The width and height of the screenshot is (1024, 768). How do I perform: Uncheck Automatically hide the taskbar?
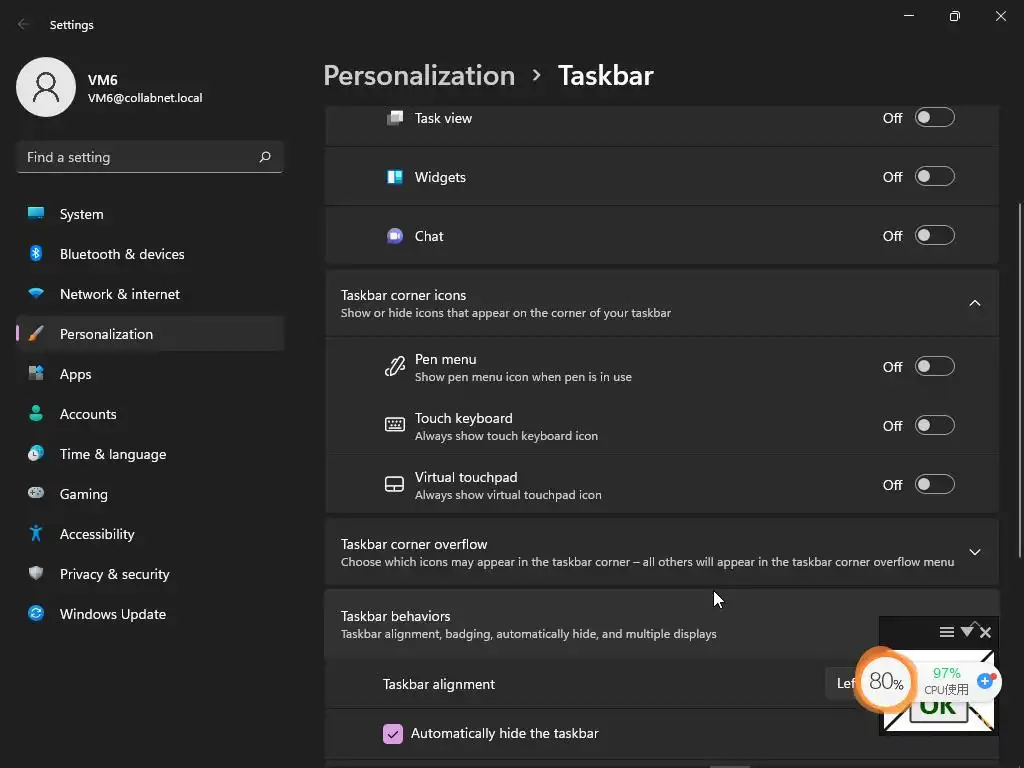[x=393, y=734]
